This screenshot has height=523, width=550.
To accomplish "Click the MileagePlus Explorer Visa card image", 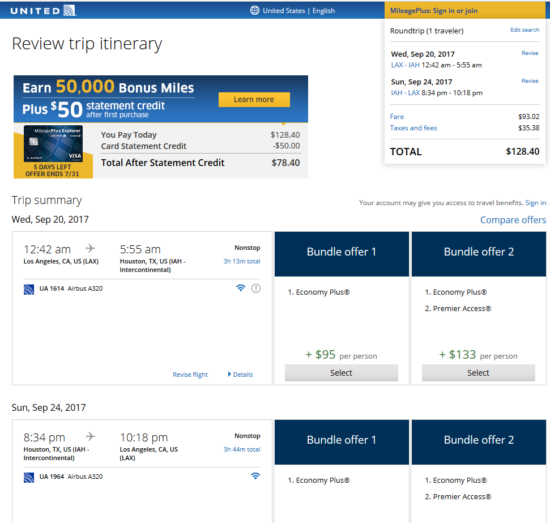I will (53, 144).
